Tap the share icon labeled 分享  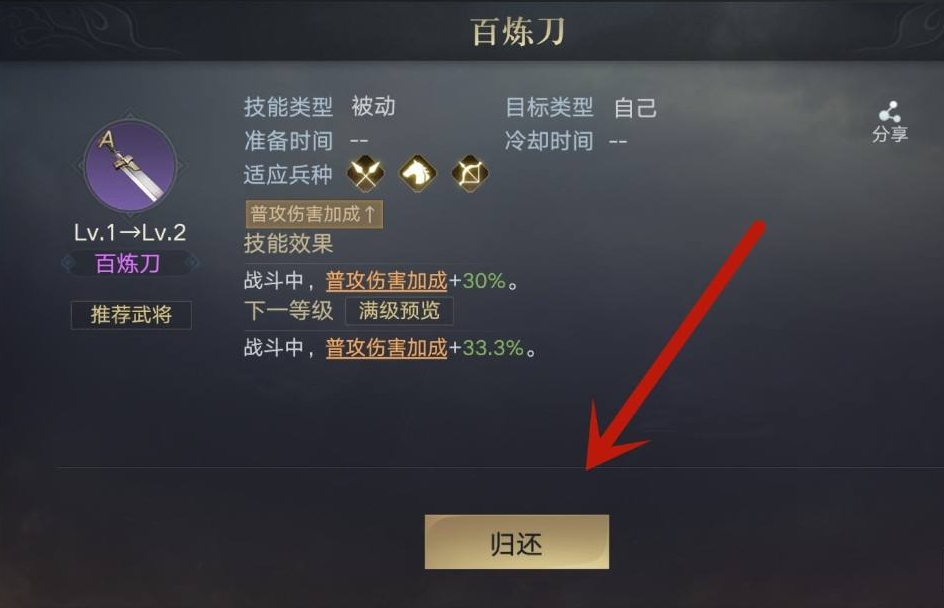(x=890, y=121)
